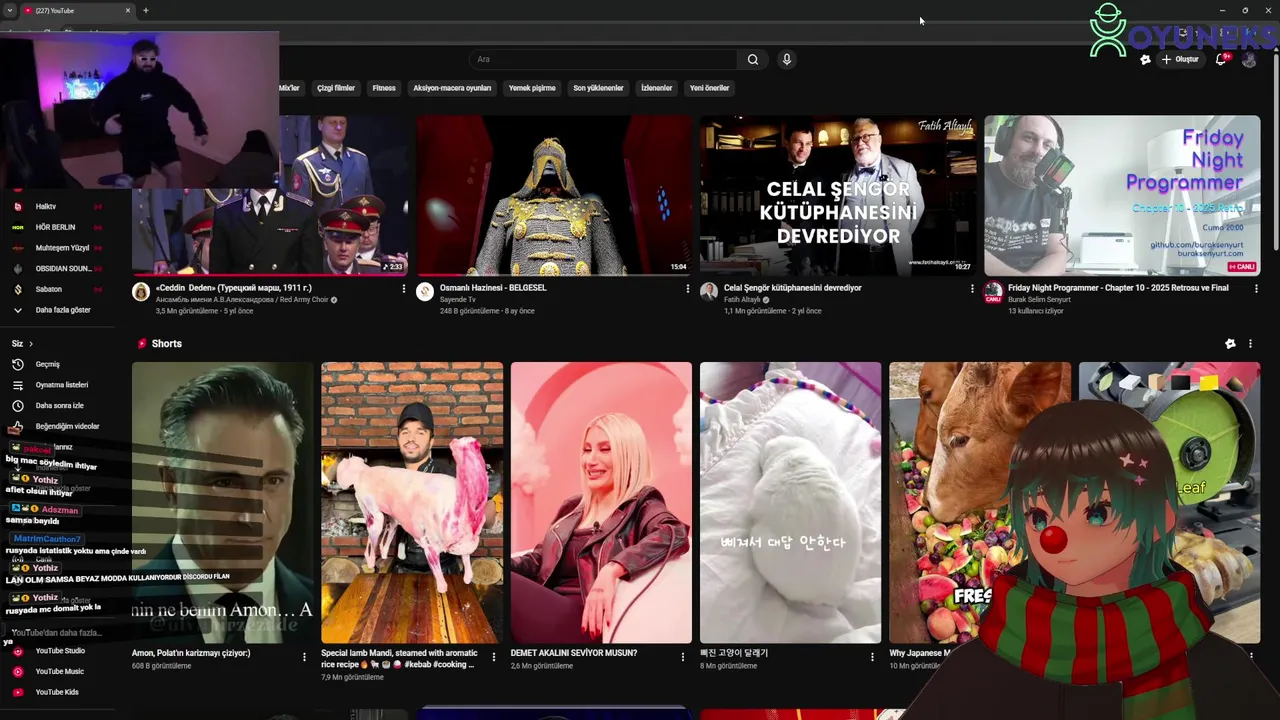Open the Special lamb Mandi short thumbnail
This screenshot has width=1280, height=720.
click(412, 502)
